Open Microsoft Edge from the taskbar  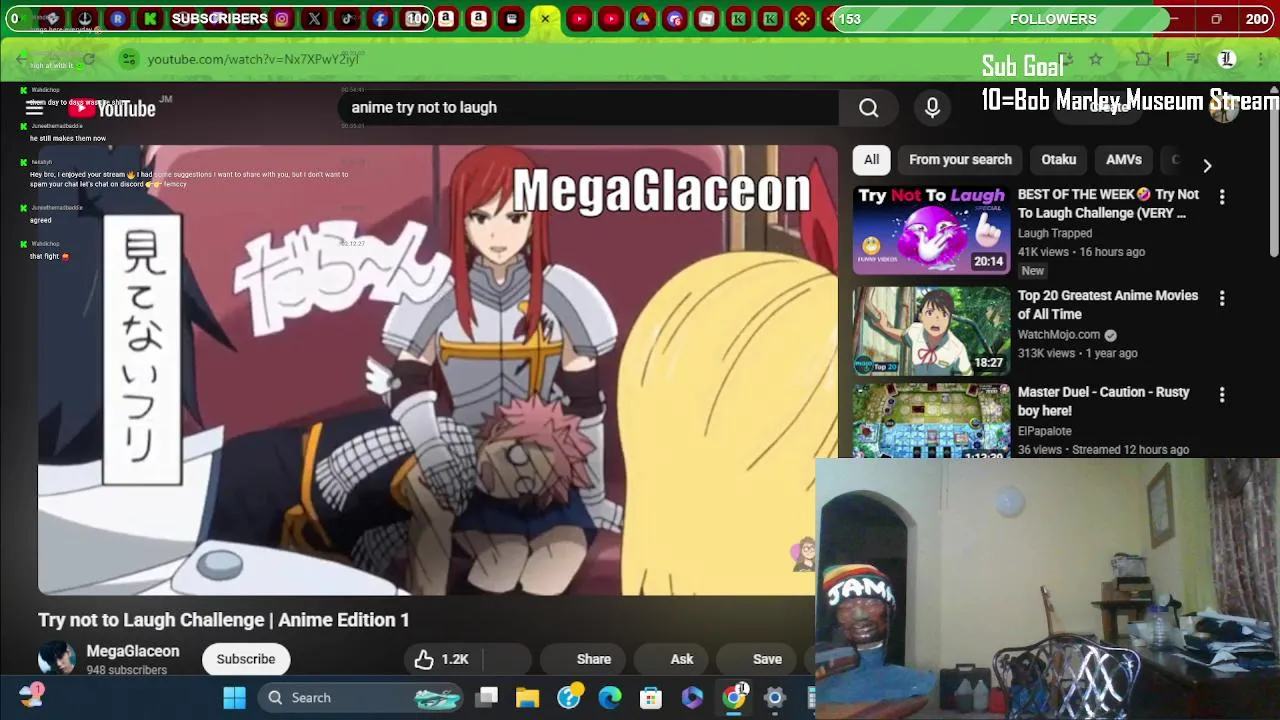tap(610, 698)
